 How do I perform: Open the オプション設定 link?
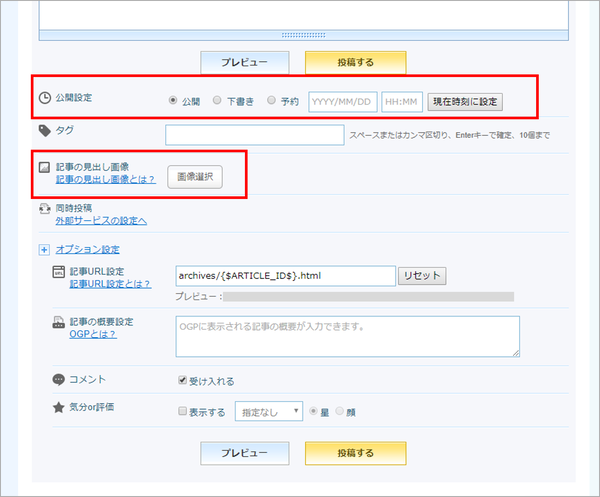(x=88, y=249)
